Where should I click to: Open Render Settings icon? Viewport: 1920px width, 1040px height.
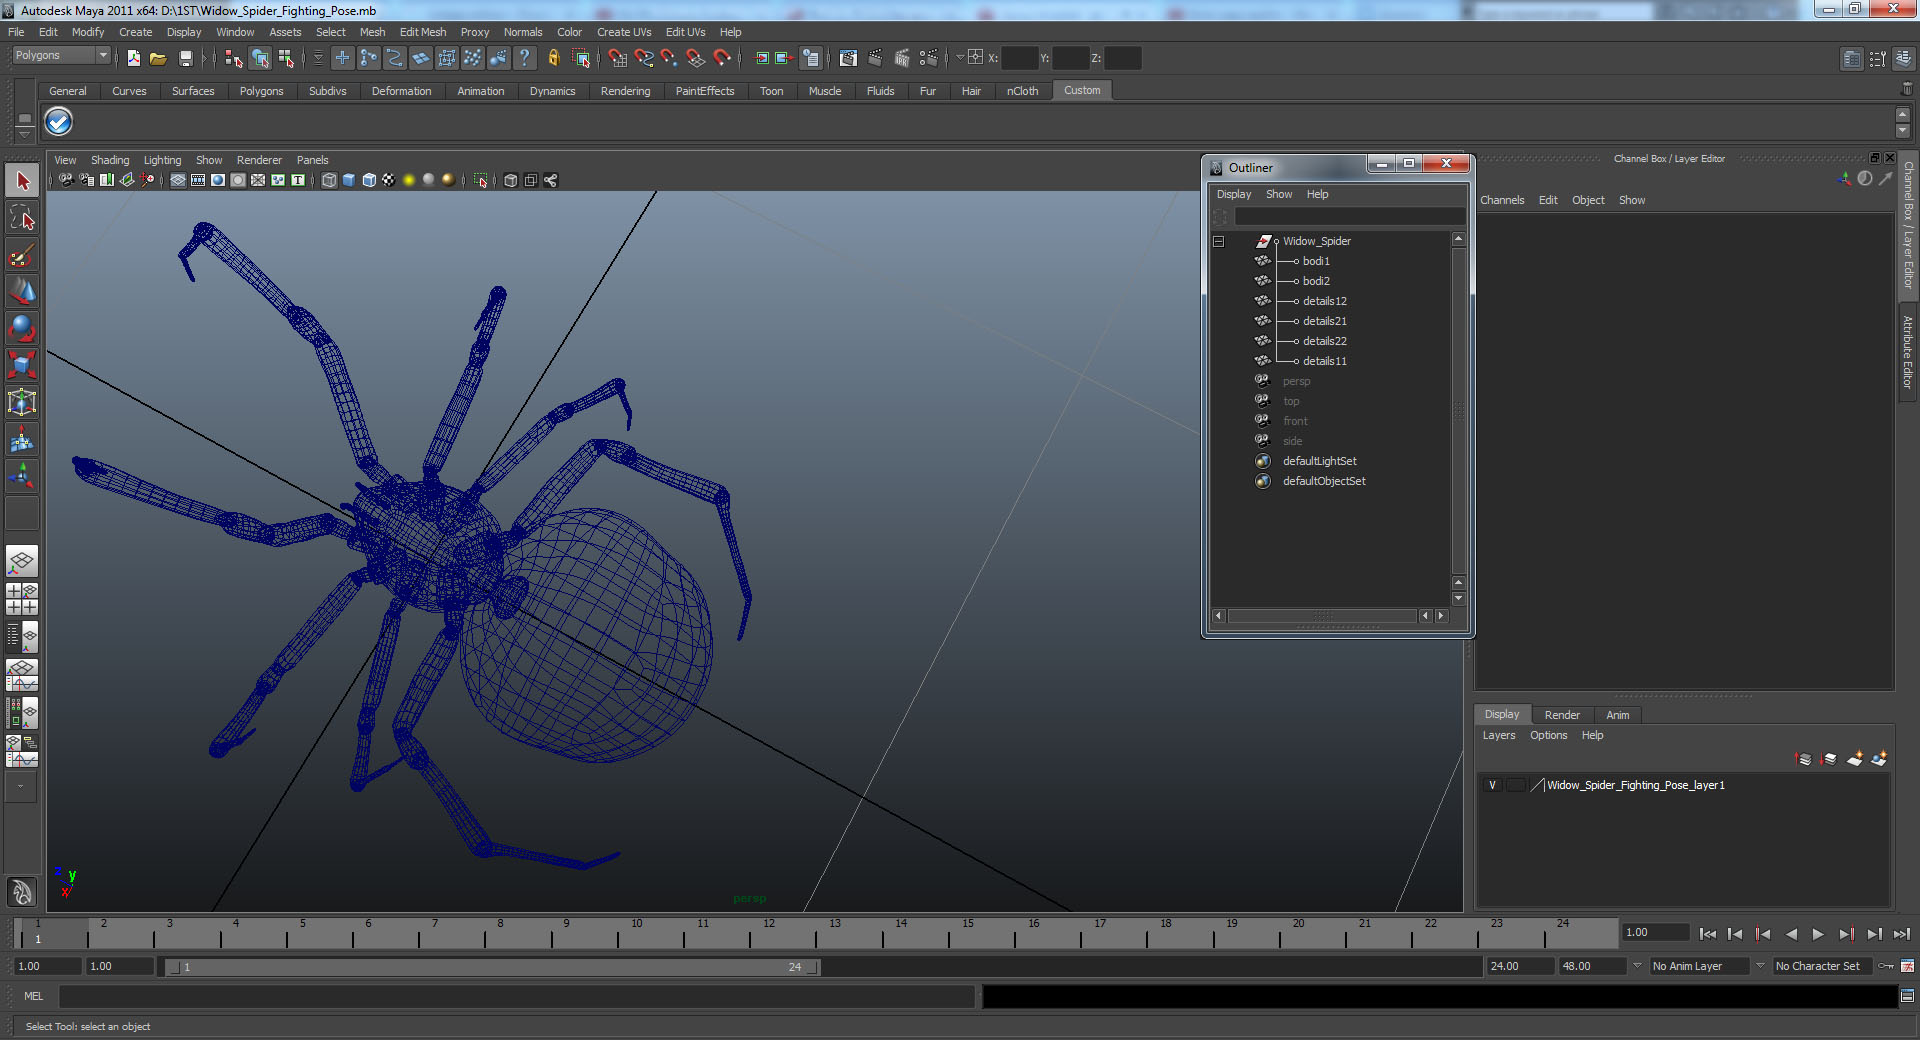pos(928,58)
